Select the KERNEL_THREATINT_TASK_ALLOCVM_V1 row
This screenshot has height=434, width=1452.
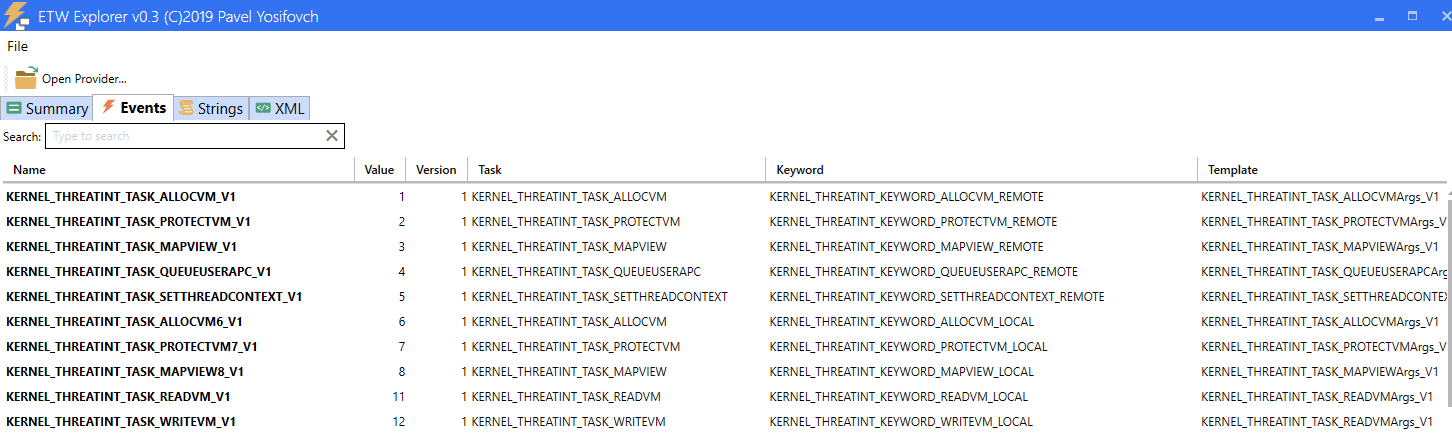coord(121,197)
